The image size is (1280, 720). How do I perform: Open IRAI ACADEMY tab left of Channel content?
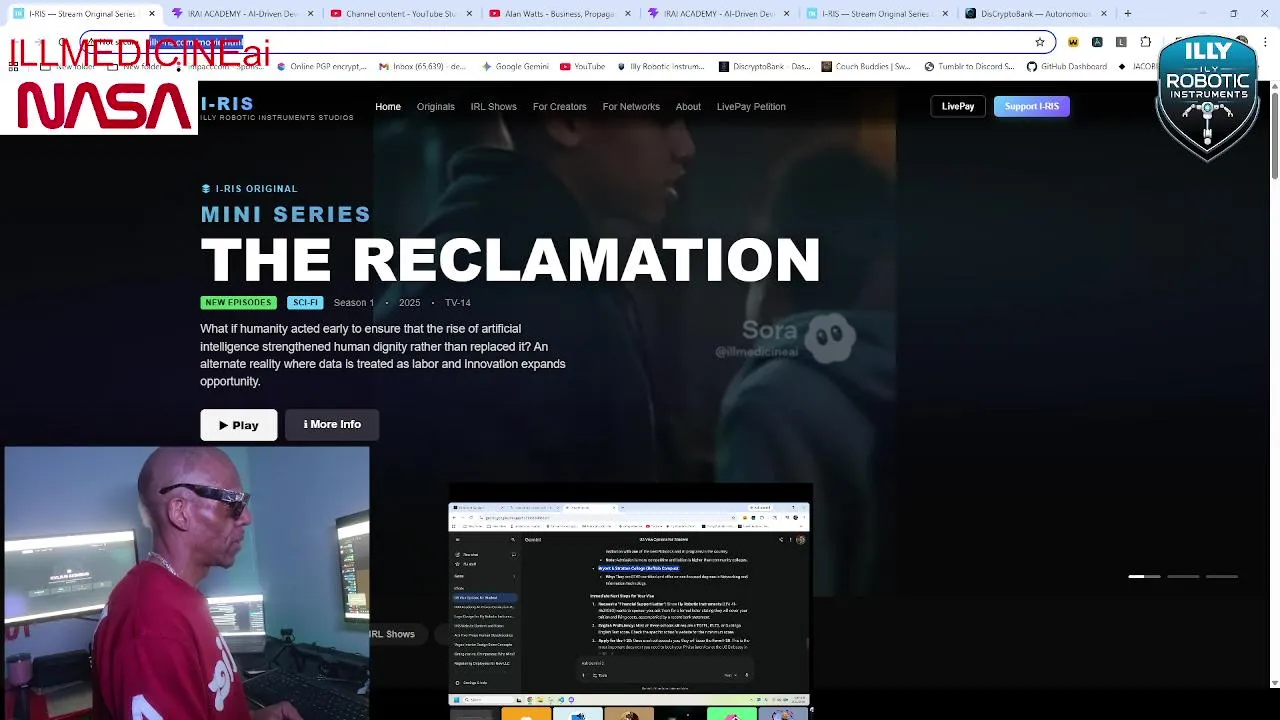(x=243, y=14)
